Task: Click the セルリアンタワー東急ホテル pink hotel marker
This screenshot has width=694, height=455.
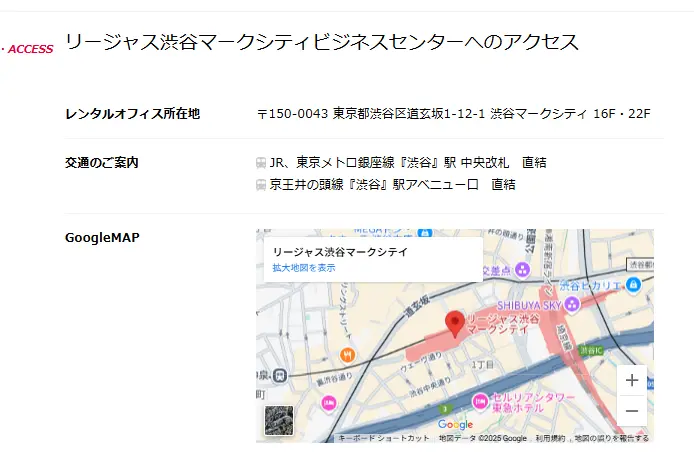Action: click(x=480, y=401)
